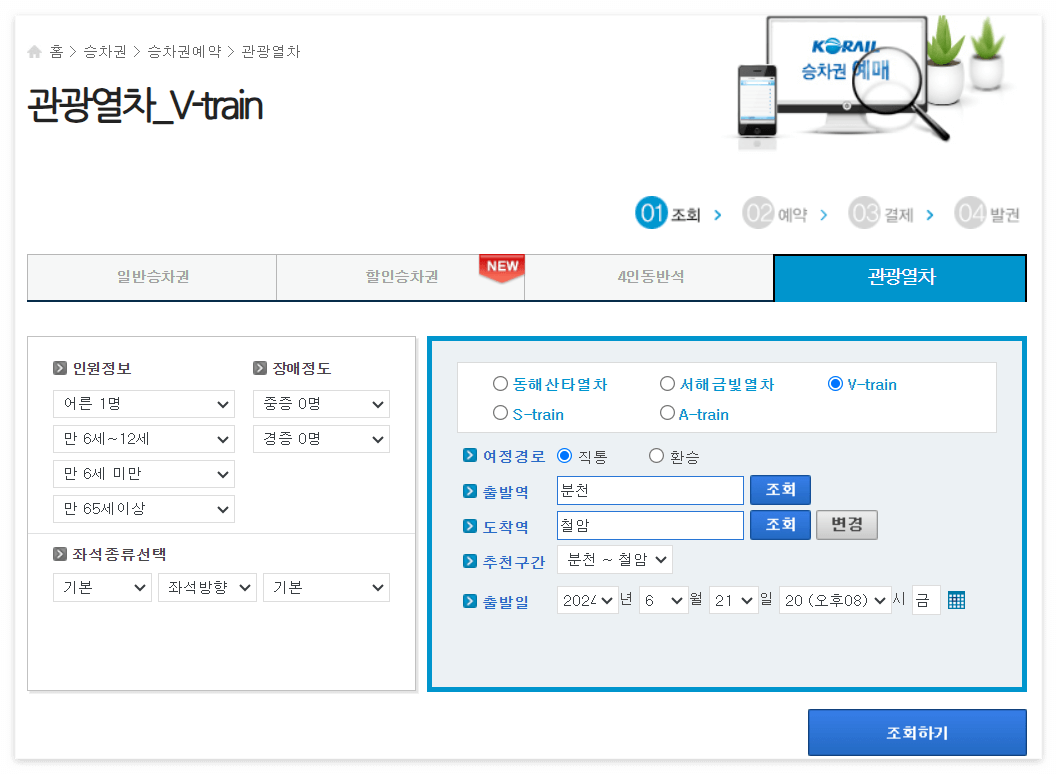
Task: Open the 어른 1명 passenger dropdown
Action: point(143,404)
